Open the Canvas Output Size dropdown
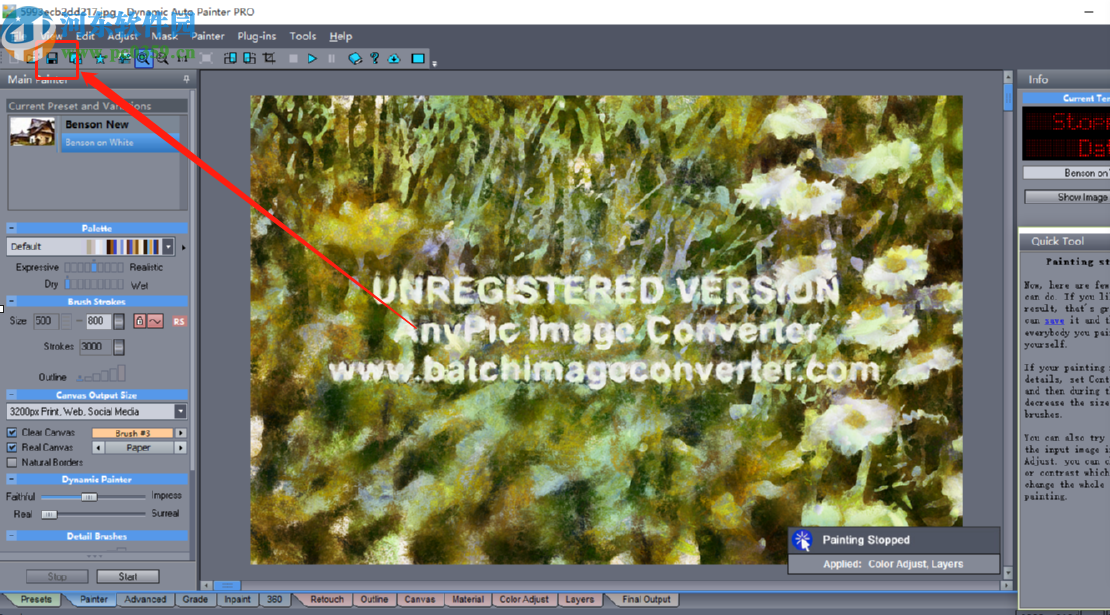 181,411
